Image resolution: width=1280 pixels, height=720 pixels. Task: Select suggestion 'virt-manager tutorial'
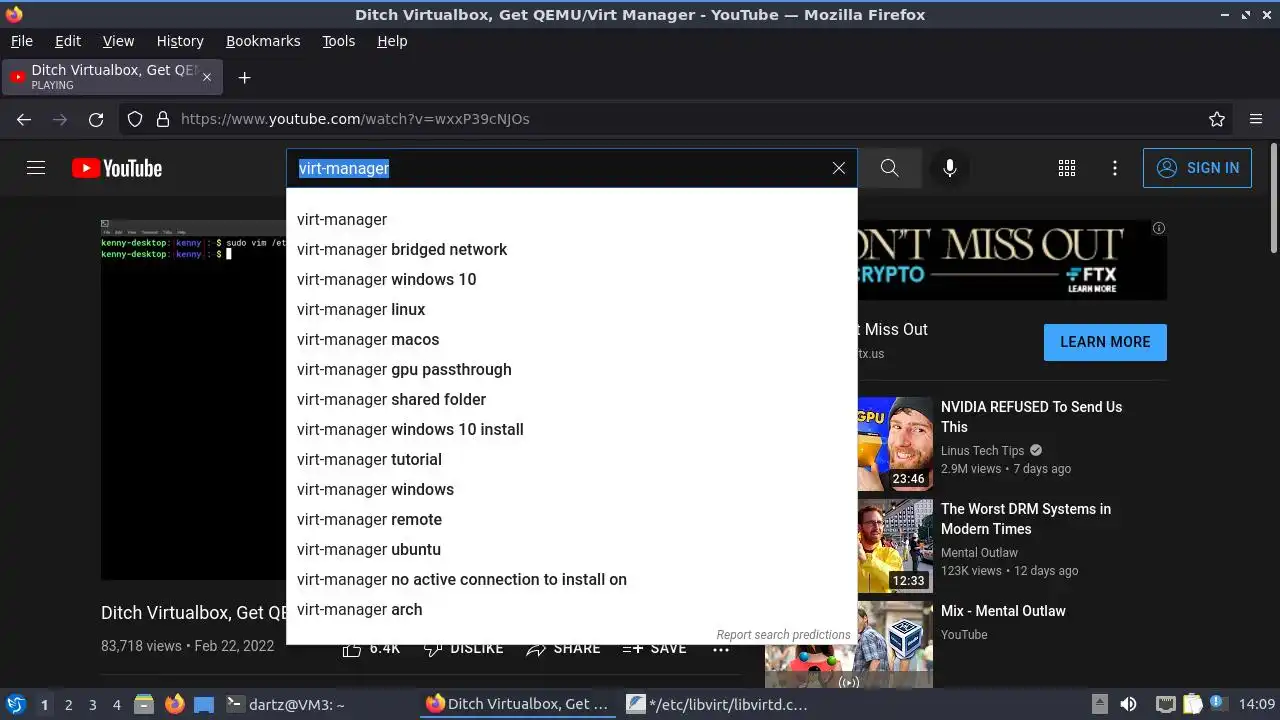tap(571, 459)
